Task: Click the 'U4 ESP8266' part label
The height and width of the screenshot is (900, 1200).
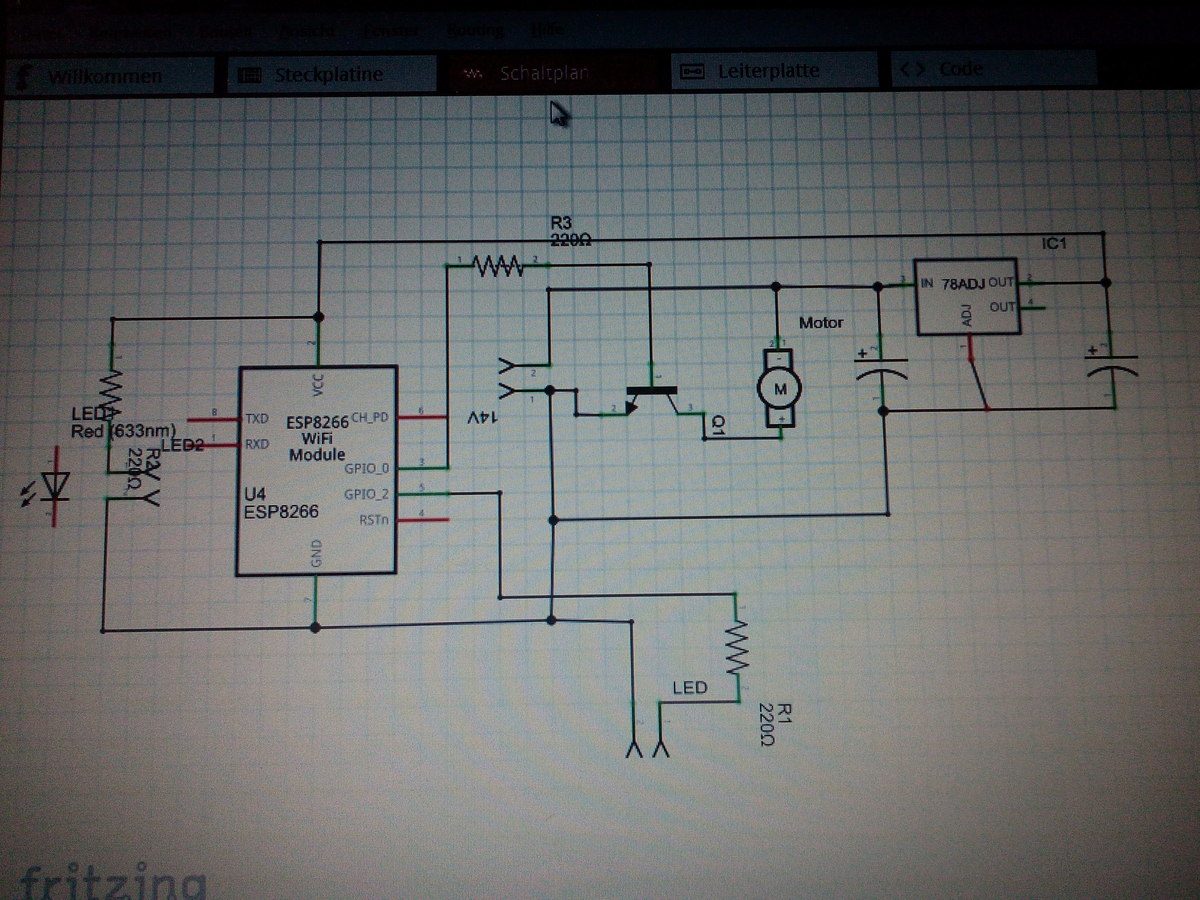Action: point(282,503)
